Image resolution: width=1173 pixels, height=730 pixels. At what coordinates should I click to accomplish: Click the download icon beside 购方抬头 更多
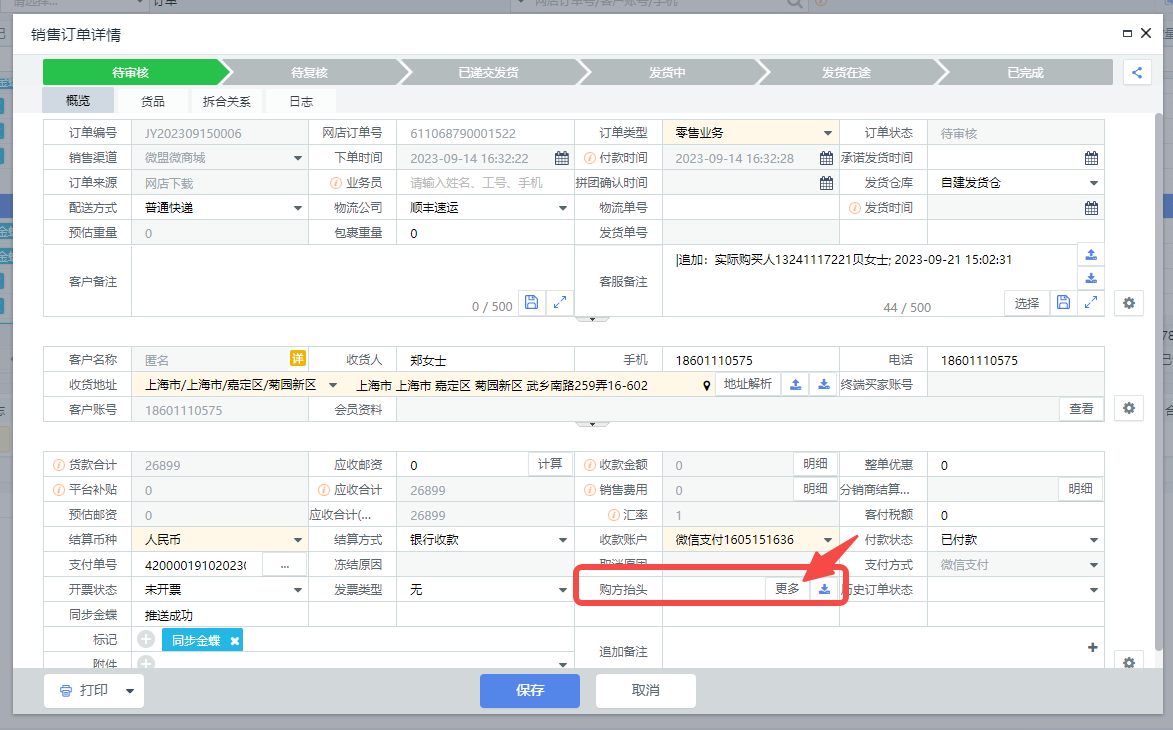click(x=824, y=589)
